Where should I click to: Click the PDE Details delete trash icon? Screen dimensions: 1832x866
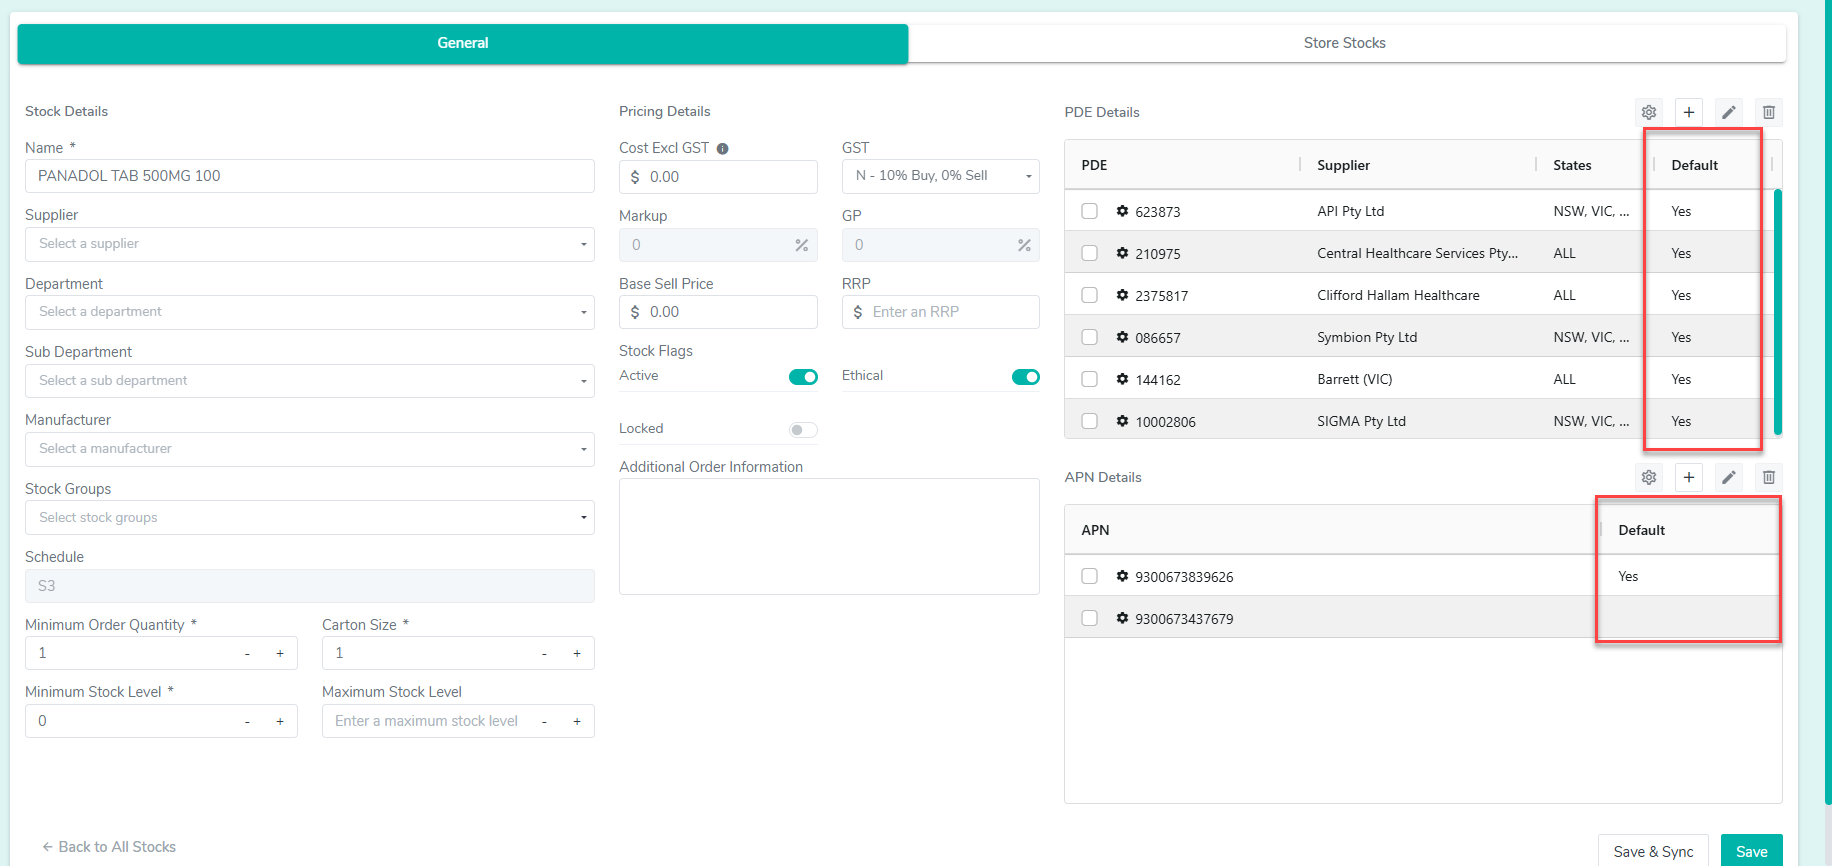[x=1769, y=112]
